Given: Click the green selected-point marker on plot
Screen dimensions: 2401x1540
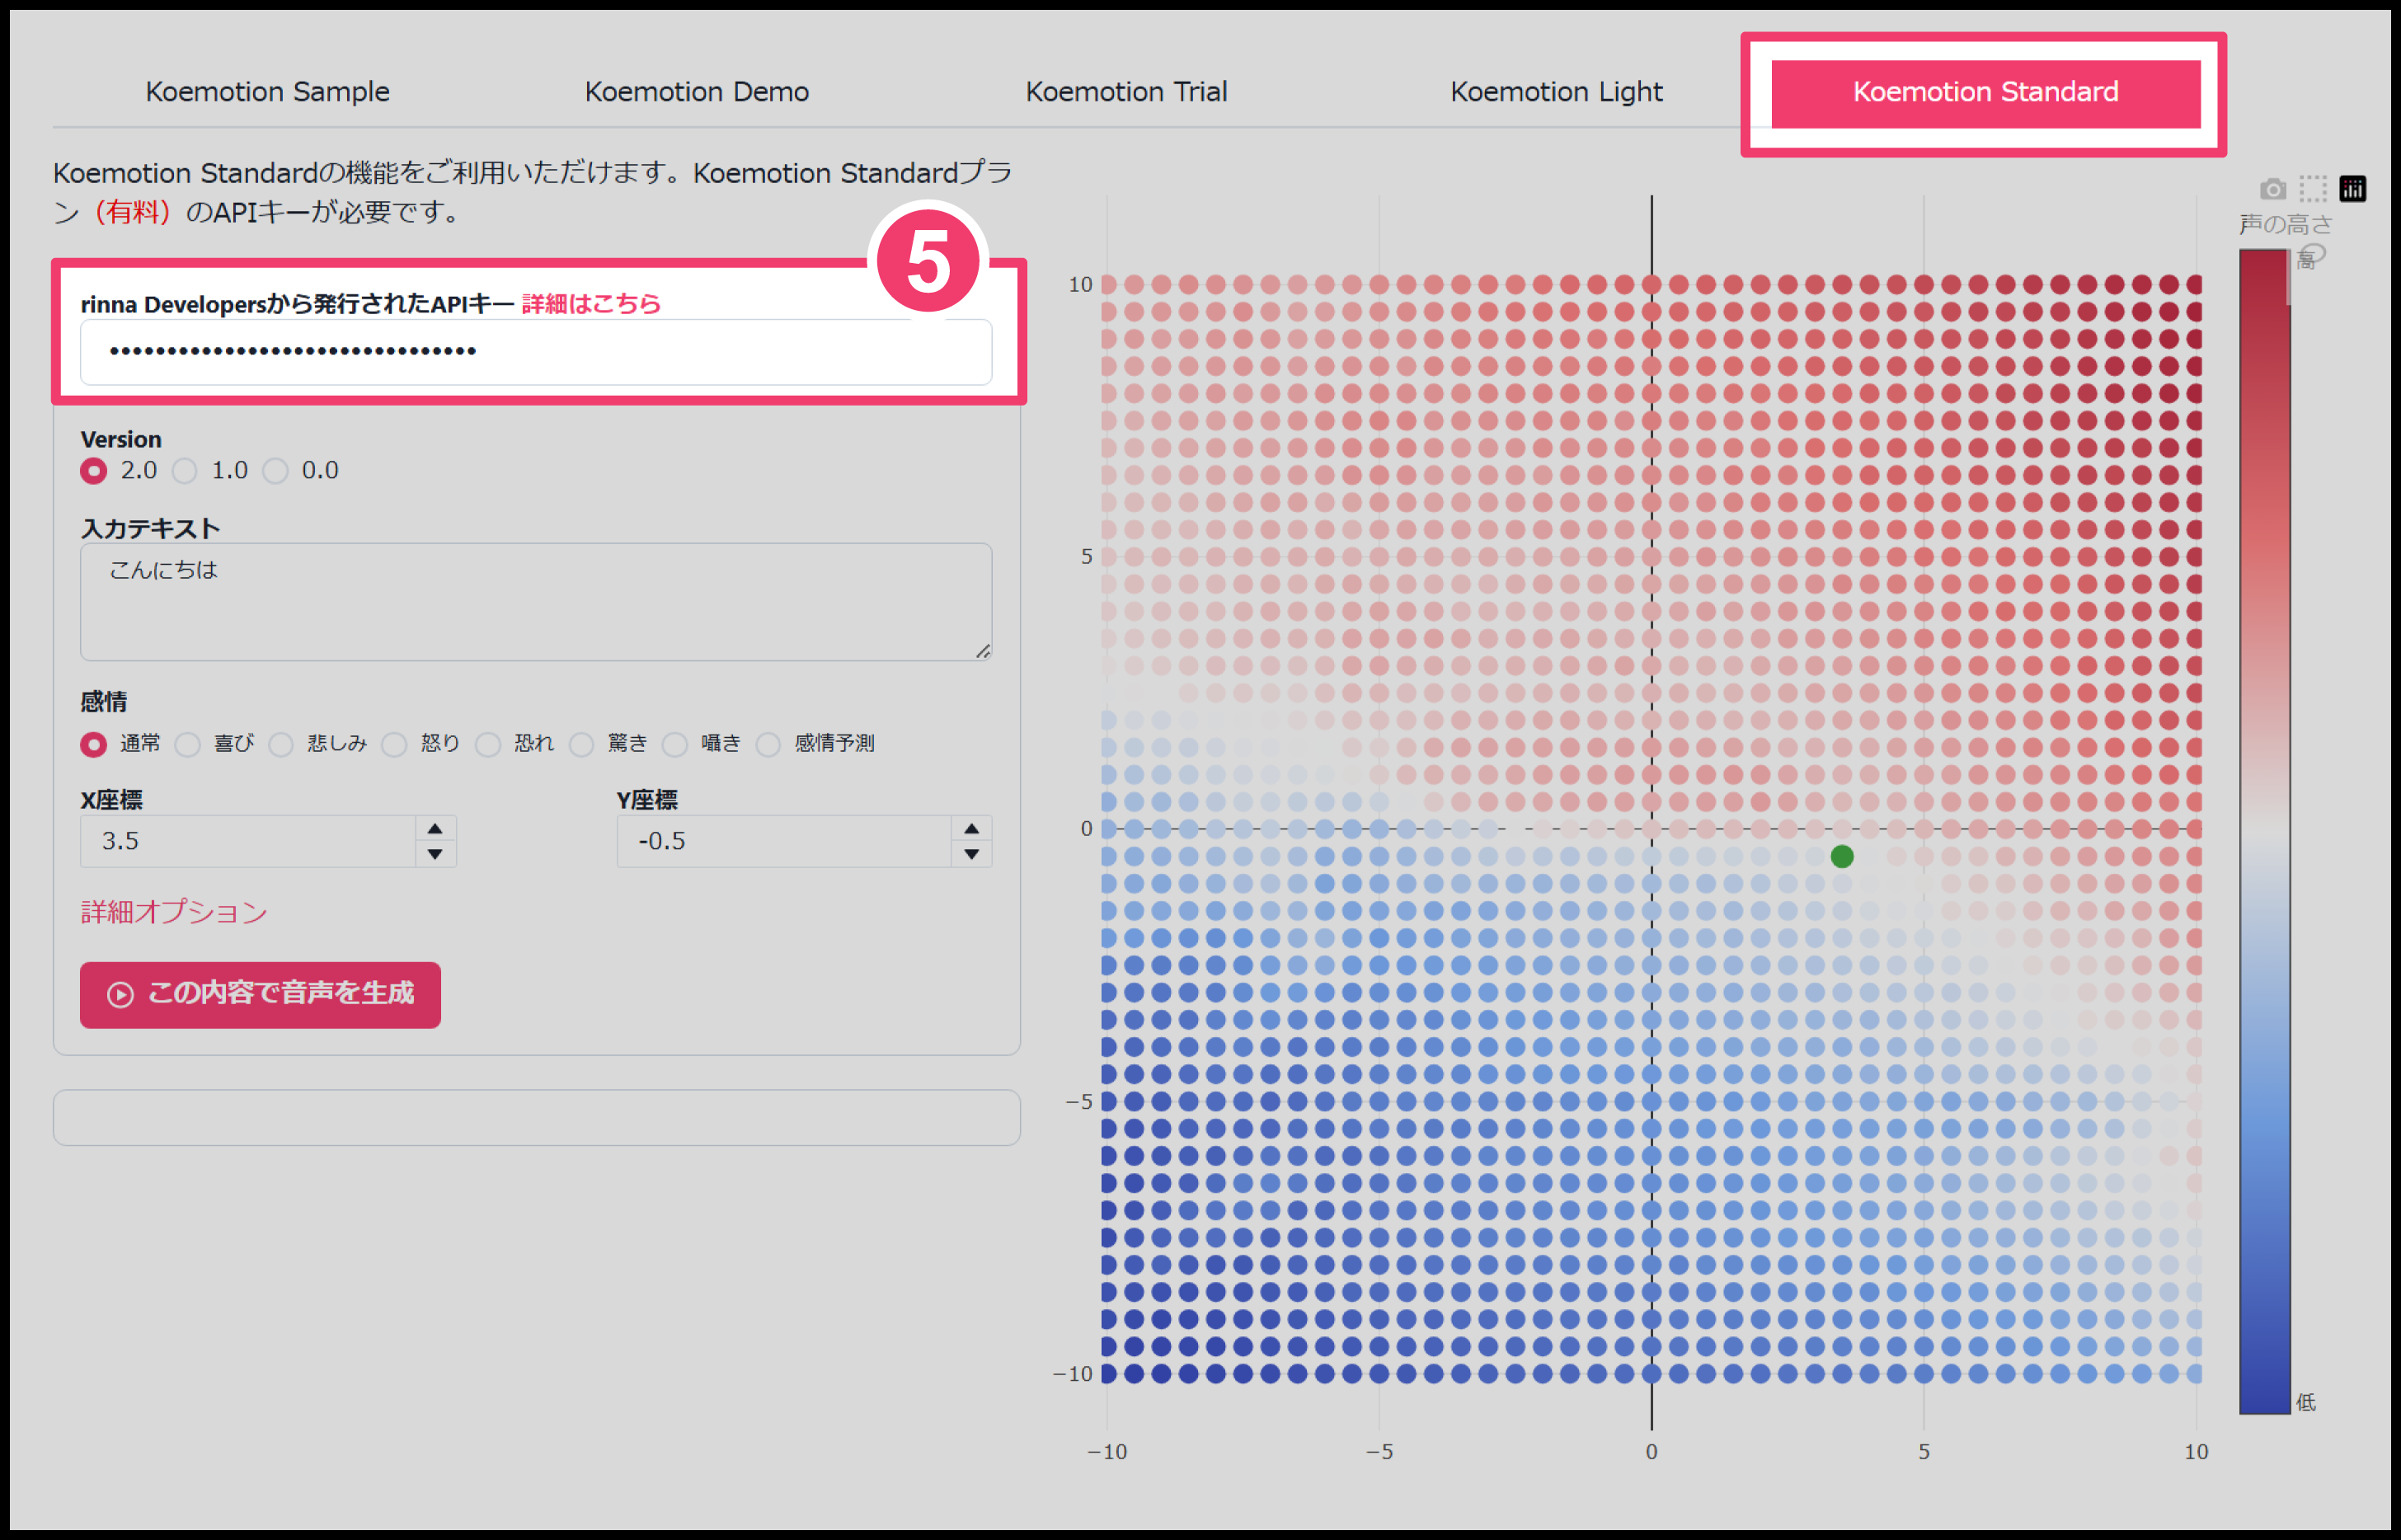Looking at the screenshot, I should coord(1842,856).
